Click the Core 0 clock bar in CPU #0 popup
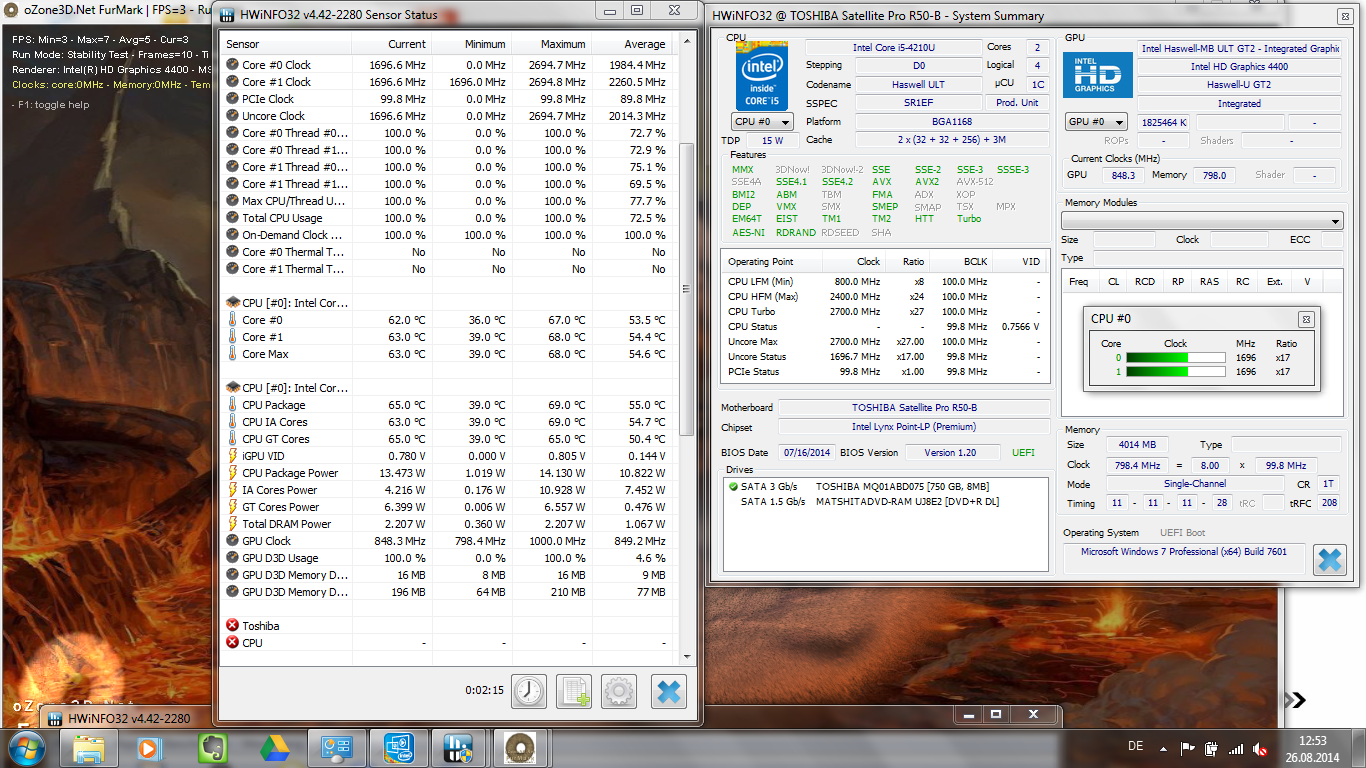Screen dimensions: 1366x768 (x=1176, y=358)
